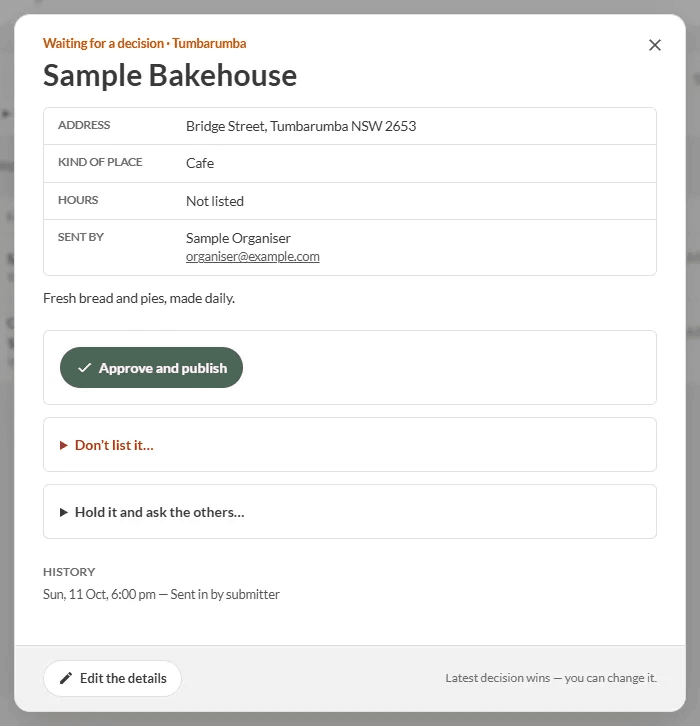Click the address Bridge Street, Tumbarumba NSW 2653
The width and height of the screenshot is (700, 726).
[x=301, y=126]
